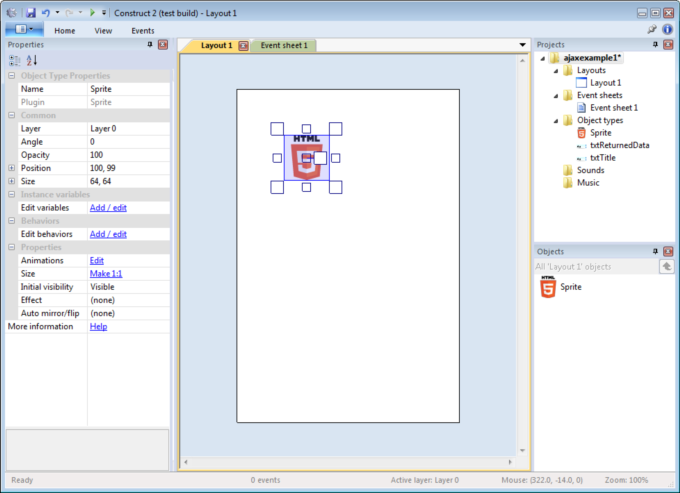
Task: Click the Animations Edit link
Action: [96, 261]
